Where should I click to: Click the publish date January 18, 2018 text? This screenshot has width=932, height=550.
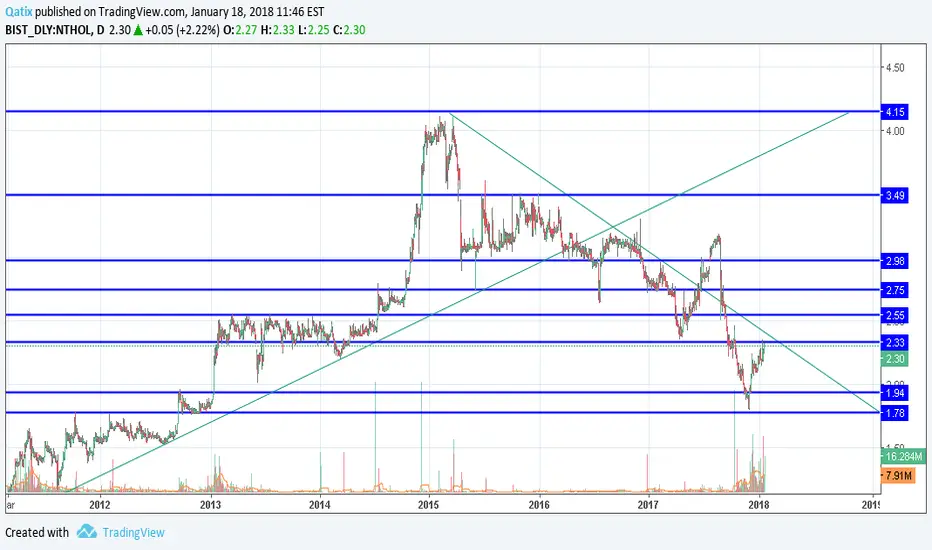[232, 11]
